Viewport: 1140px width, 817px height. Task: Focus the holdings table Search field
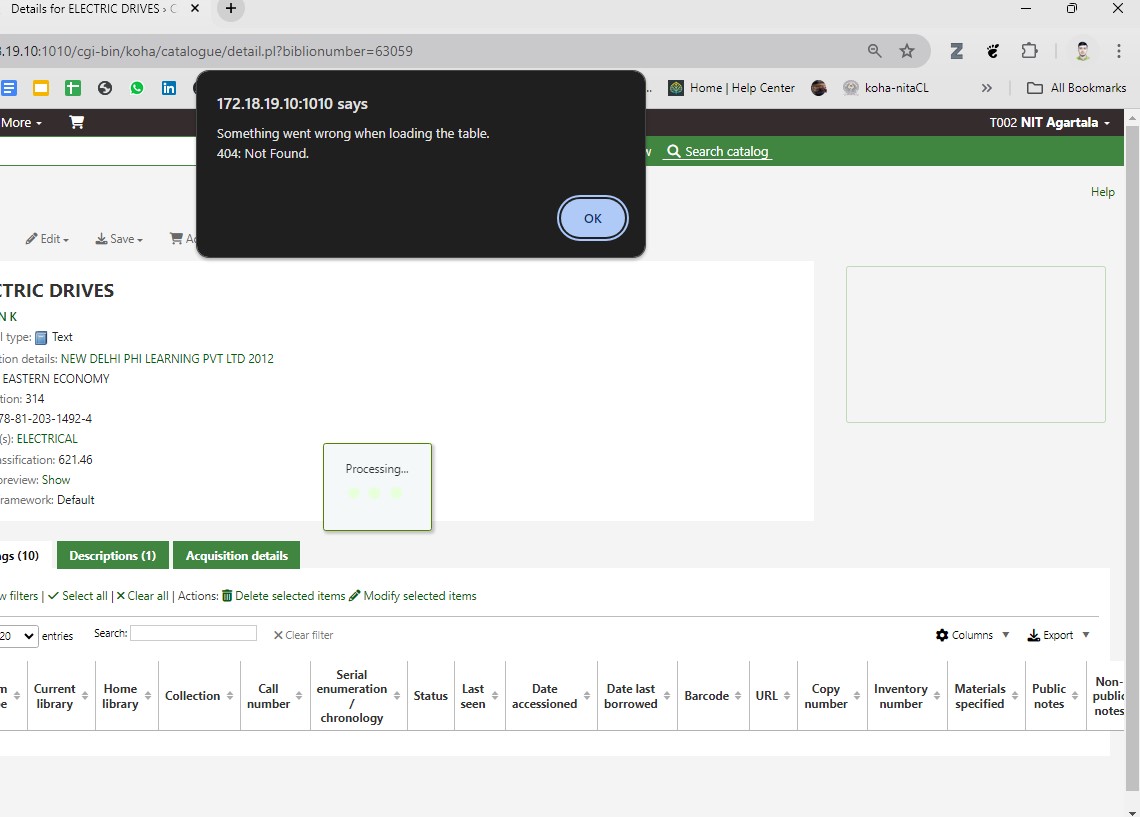click(x=193, y=633)
